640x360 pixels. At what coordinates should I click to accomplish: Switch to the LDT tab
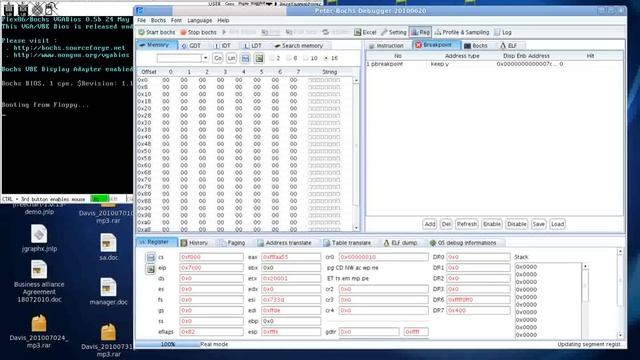tap(253, 46)
